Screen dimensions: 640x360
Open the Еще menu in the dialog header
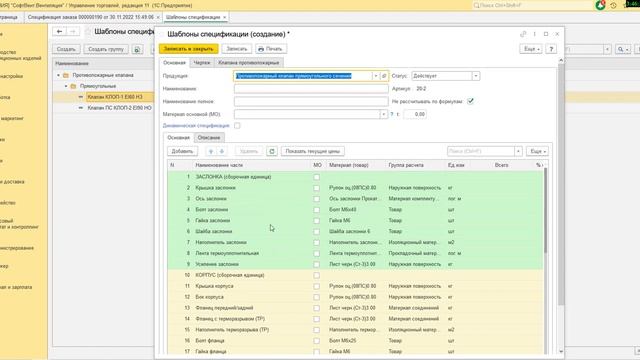click(531, 49)
